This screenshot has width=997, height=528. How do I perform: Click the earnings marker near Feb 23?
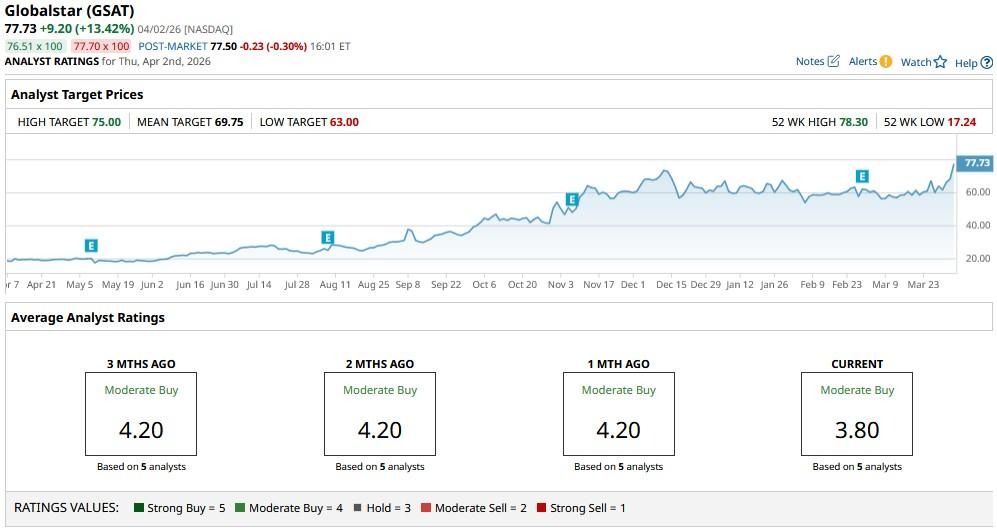coord(862,176)
